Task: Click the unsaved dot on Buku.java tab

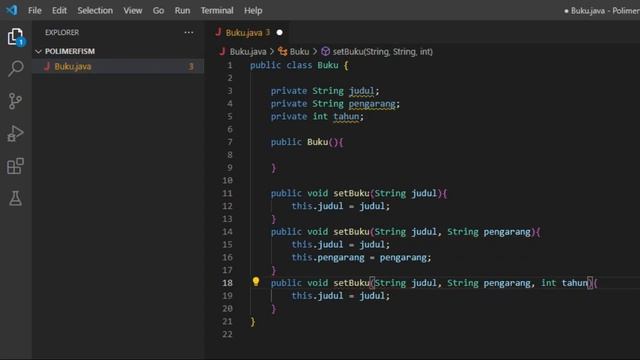Action: [280, 32]
